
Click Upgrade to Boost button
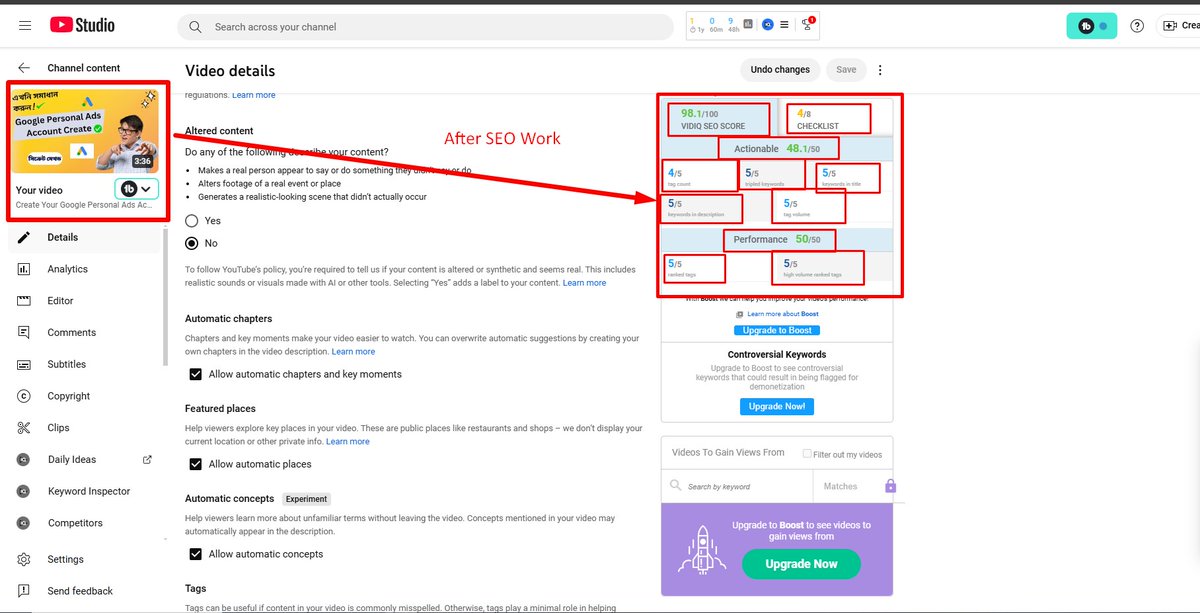tap(777, 330)
